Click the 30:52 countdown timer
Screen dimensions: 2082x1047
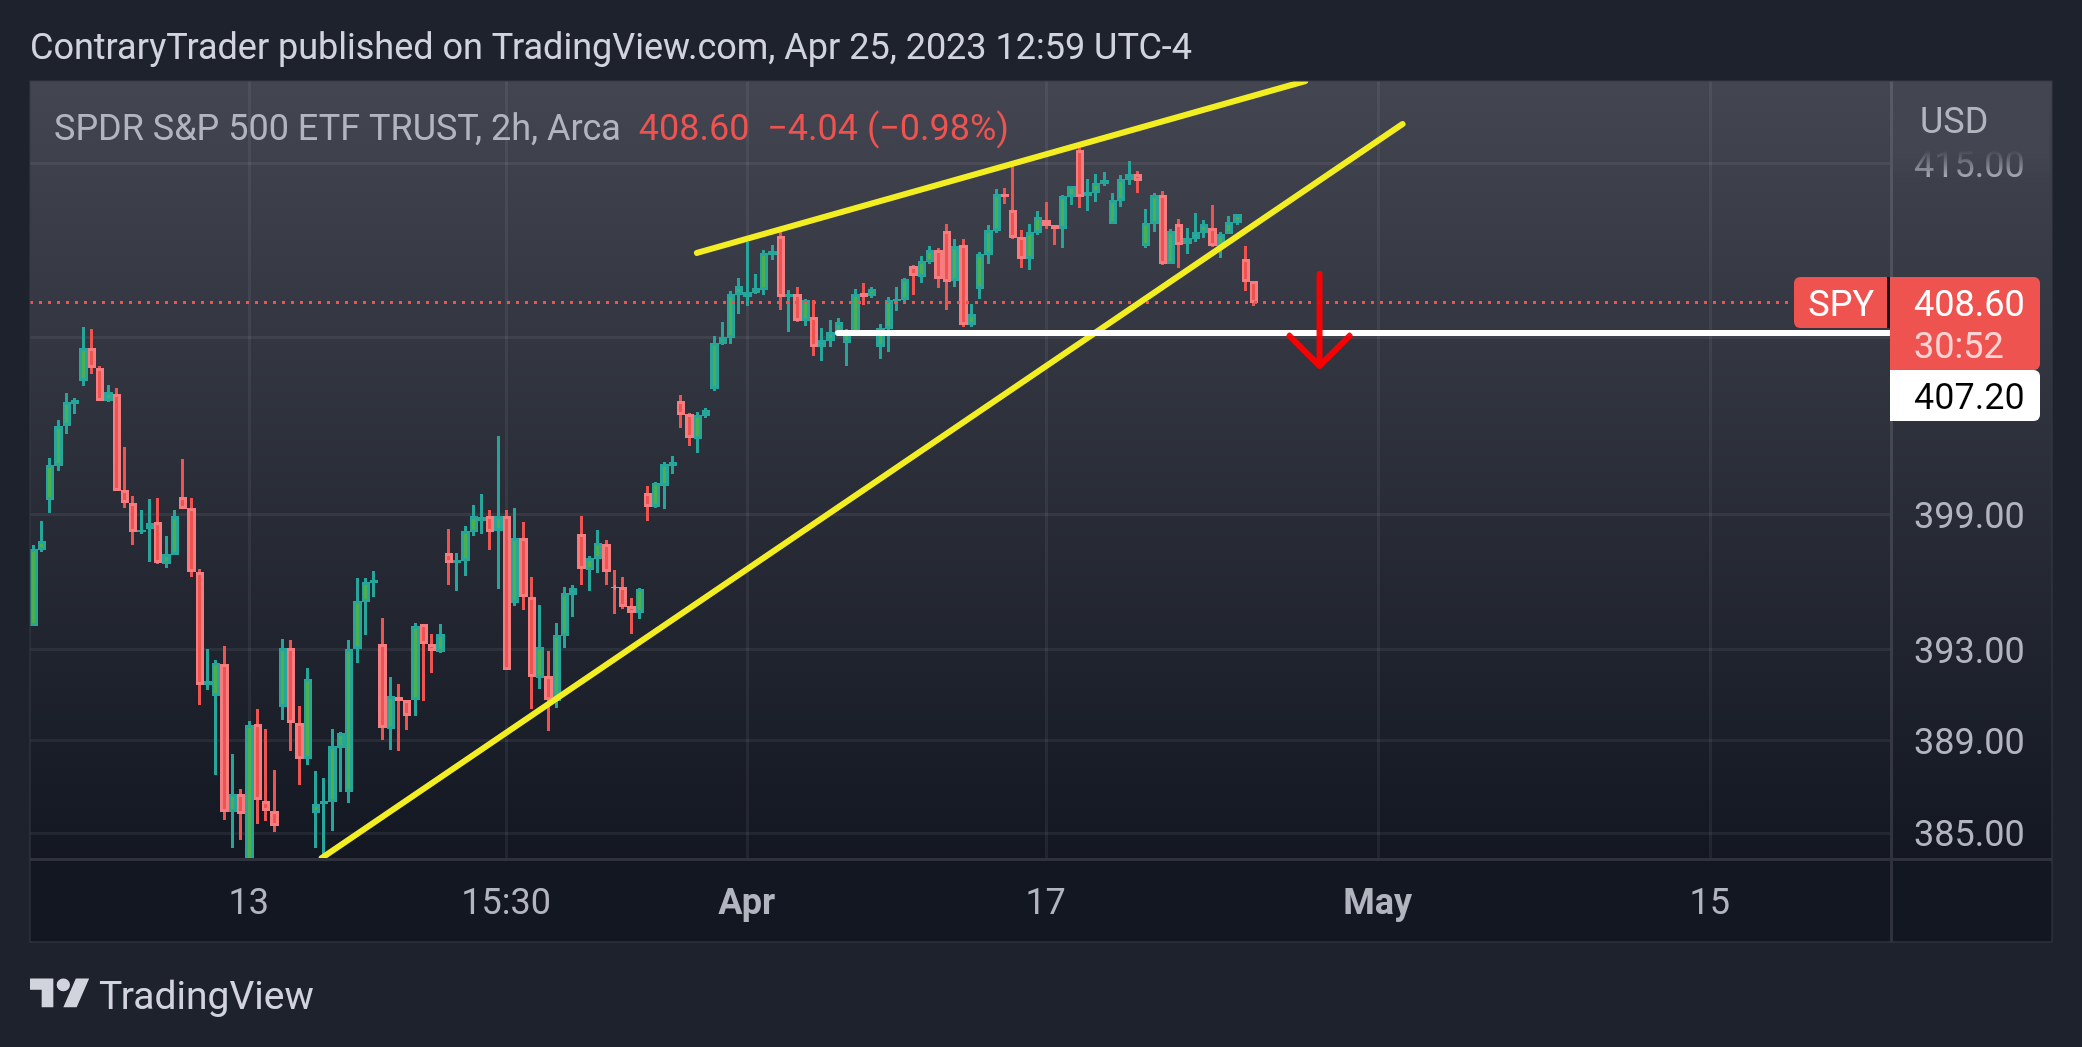[x=1958, y=346]
